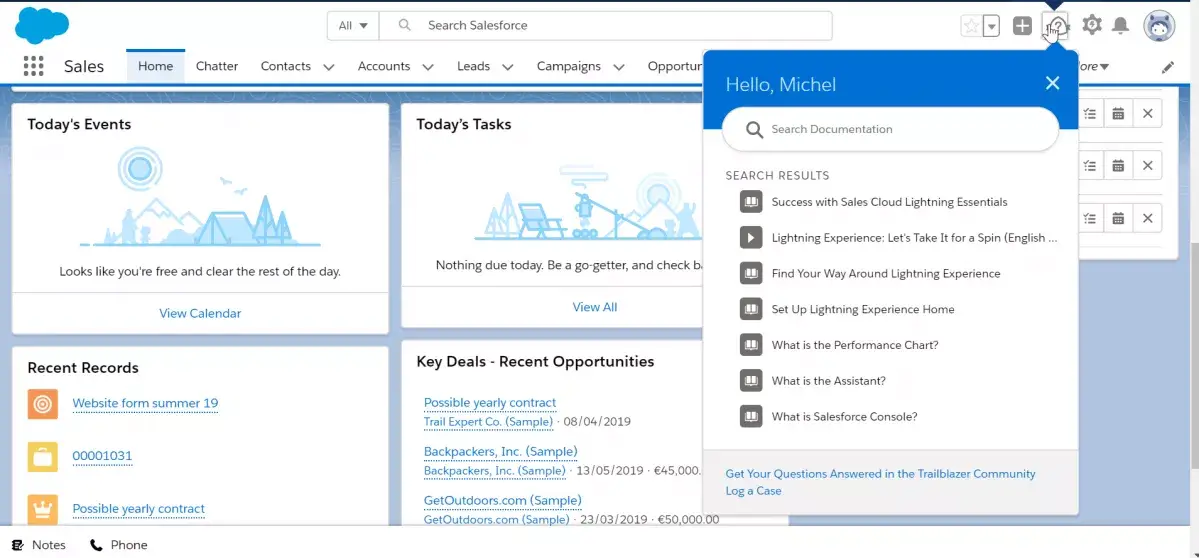Open the Contacts tab
The width and height of the screenshot is (1199, 558).
point(285,67)
